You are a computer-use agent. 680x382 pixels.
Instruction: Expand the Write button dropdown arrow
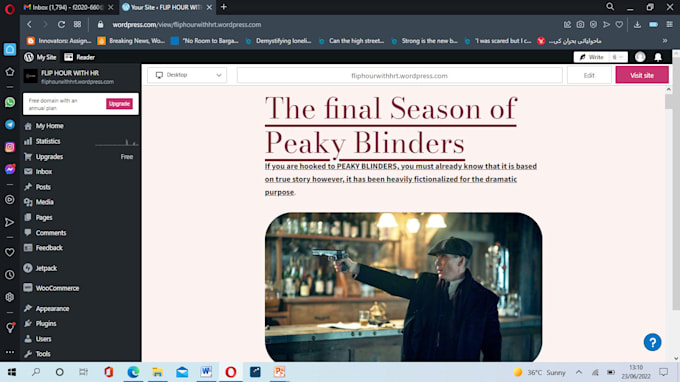618,57
